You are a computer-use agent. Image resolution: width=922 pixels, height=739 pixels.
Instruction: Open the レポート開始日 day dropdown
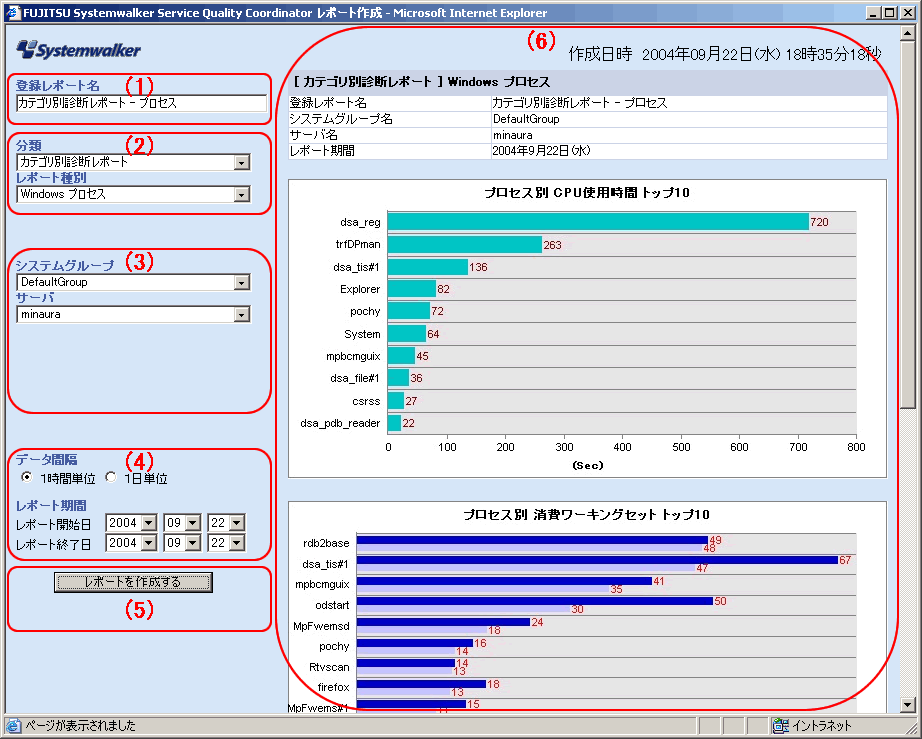pyautogui.click(x=237, y=523)
